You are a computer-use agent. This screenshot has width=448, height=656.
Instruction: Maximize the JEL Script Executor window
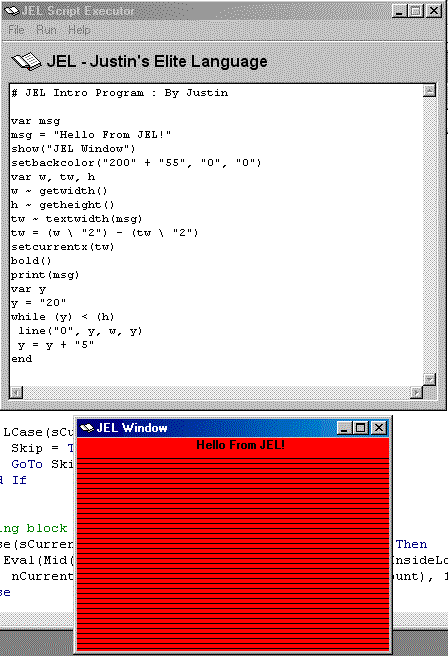tap(416, 11)
